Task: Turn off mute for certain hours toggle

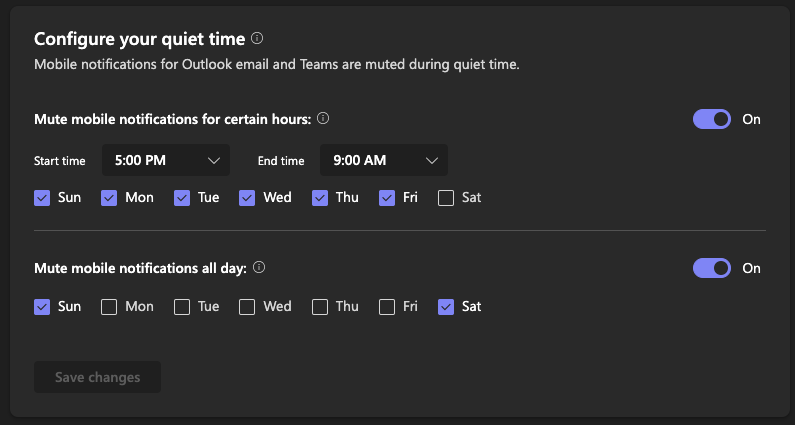Action: click(712, 119)
